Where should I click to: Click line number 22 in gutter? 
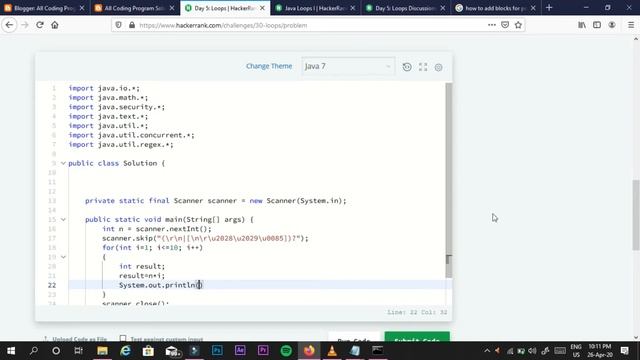(52, 285)
